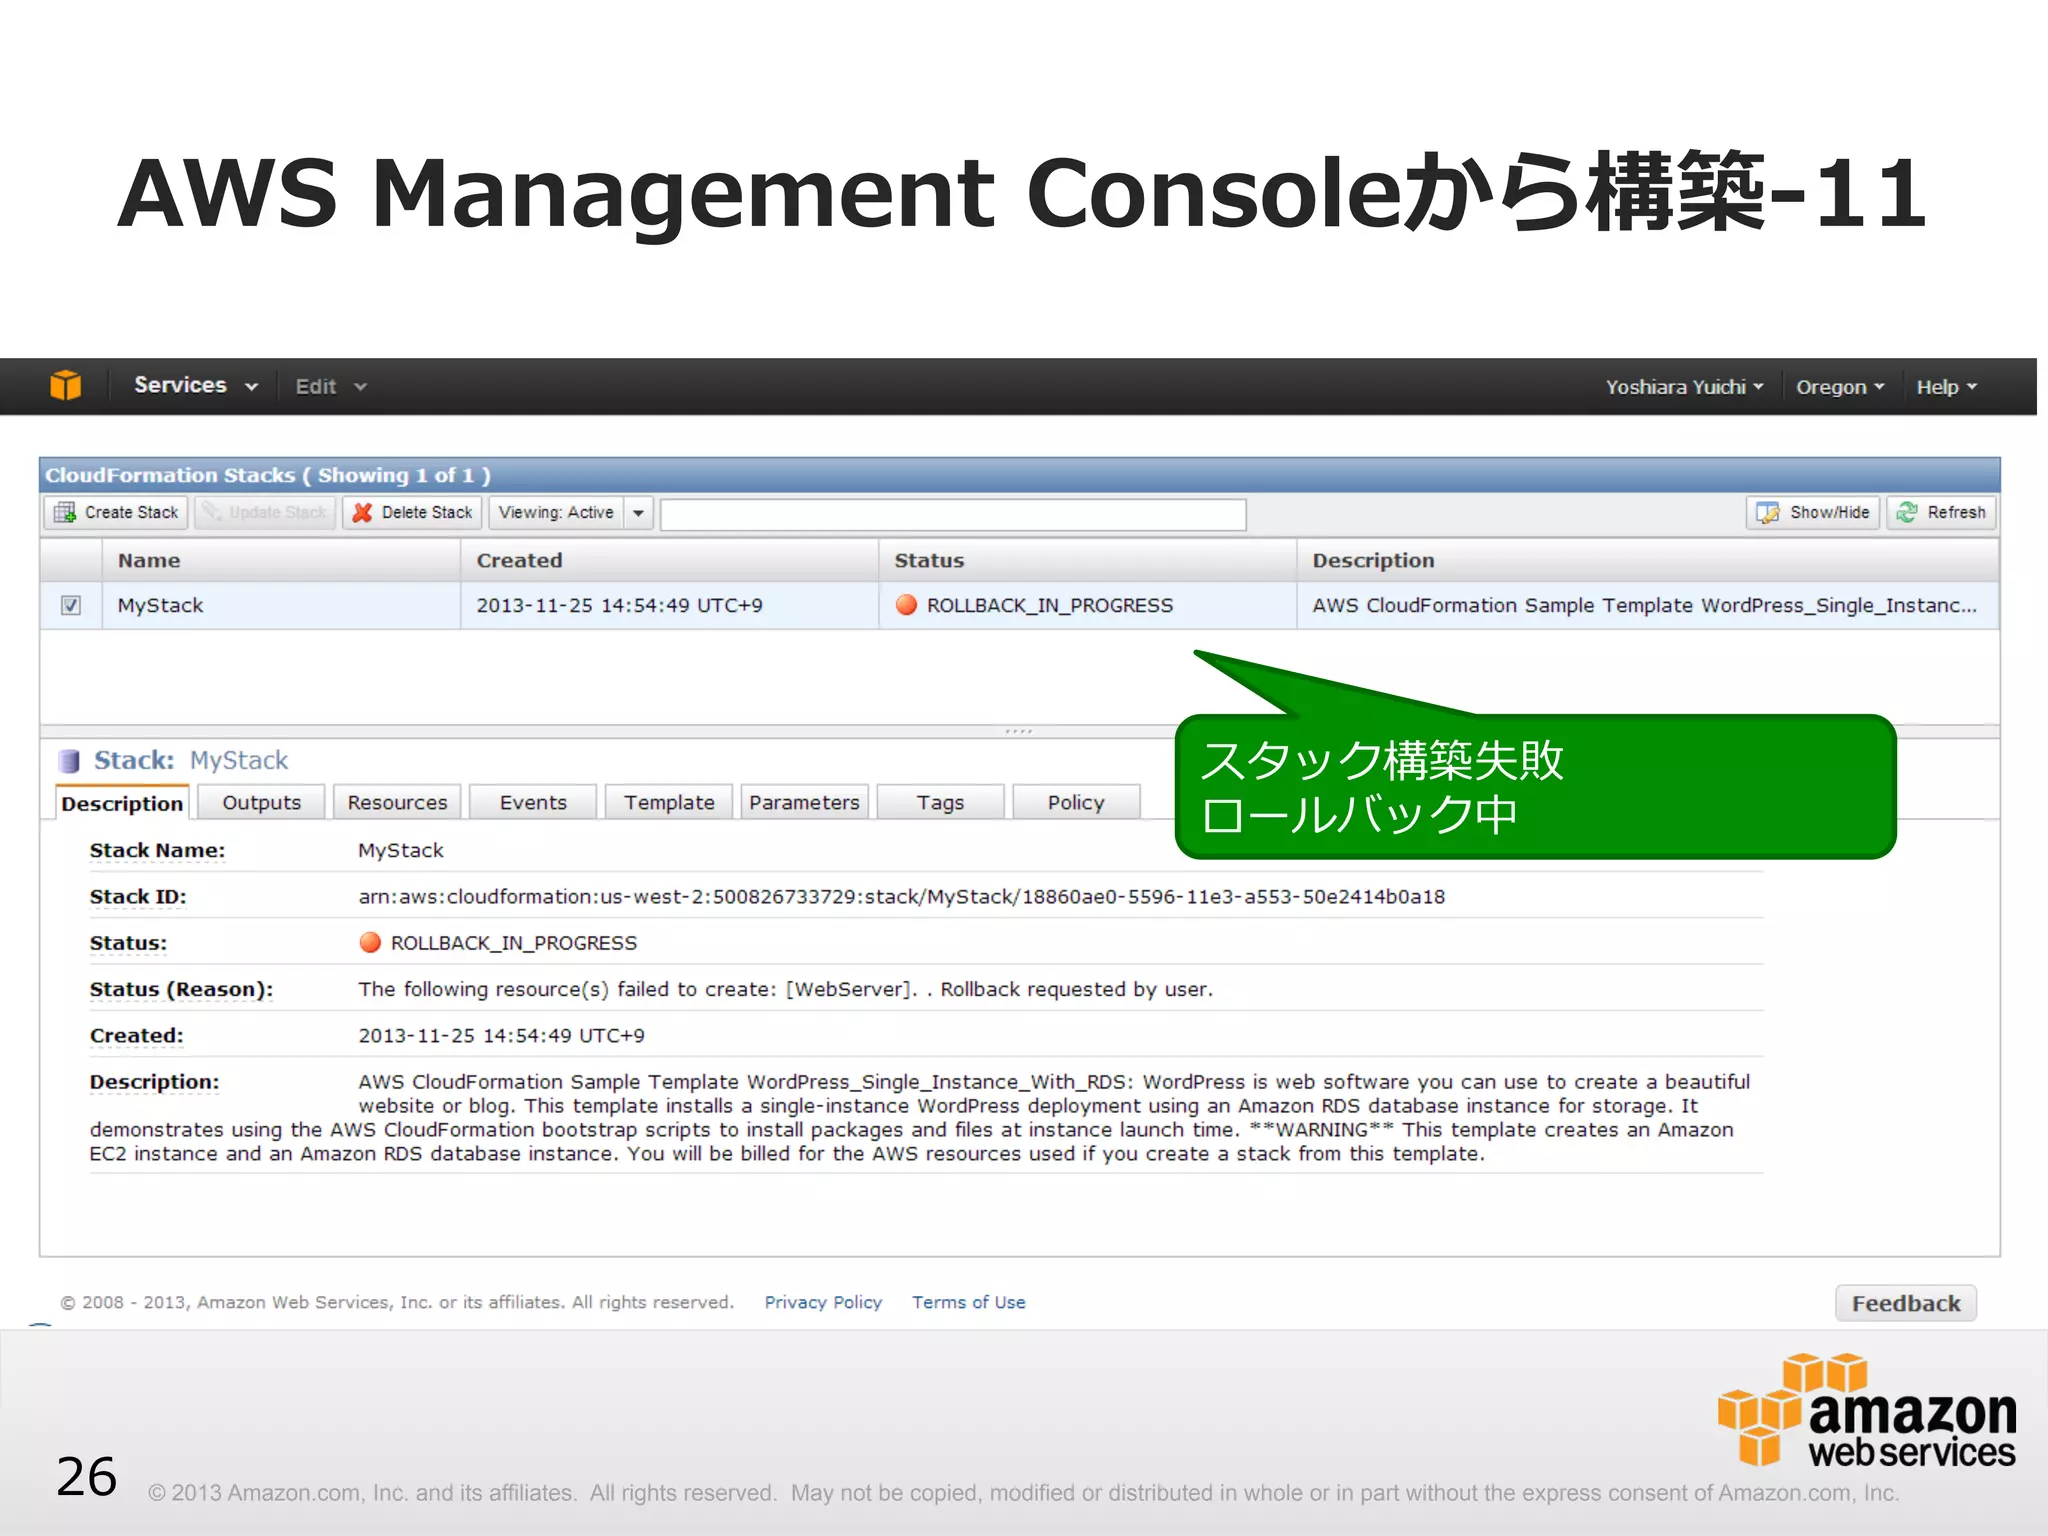Sort by the Status column header

point(1087,560)
